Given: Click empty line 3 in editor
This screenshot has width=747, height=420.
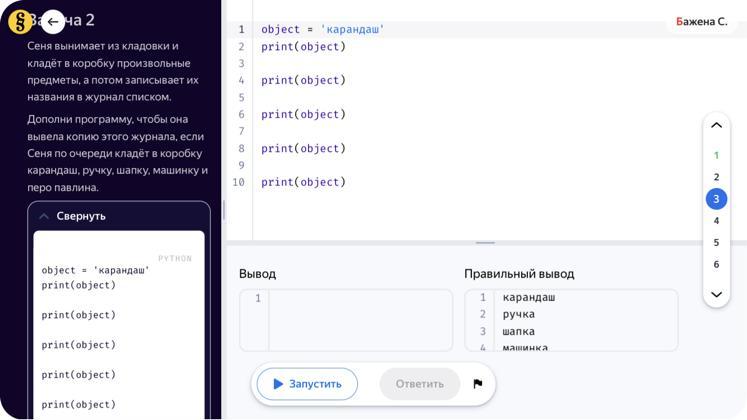Looking at the screenshot, I should [450, 64].
